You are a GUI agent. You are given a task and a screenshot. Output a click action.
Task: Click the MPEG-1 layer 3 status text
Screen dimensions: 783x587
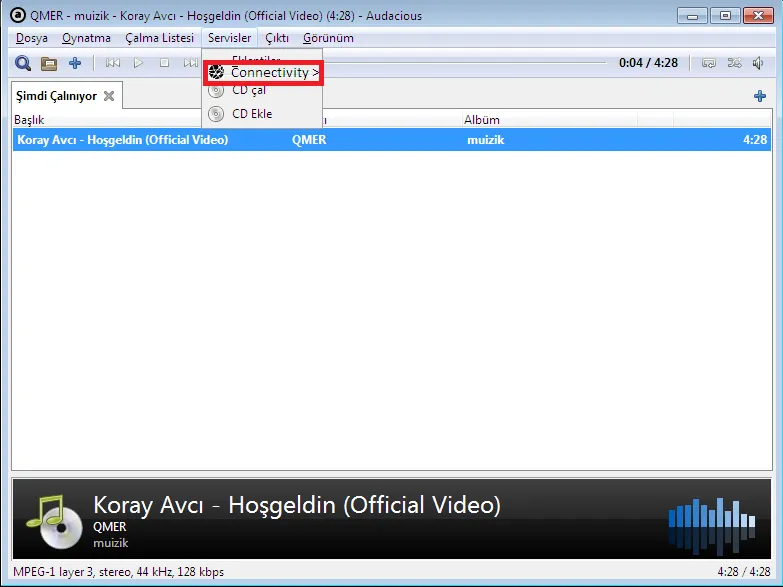[118, 572]
